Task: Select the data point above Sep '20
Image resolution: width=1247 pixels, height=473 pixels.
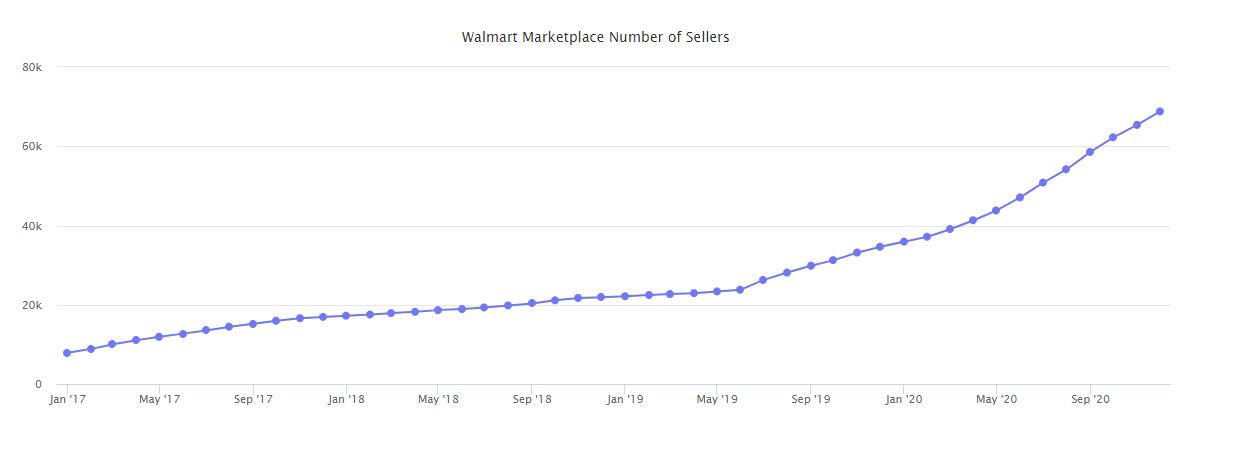Action: [x=1089, y=152]
